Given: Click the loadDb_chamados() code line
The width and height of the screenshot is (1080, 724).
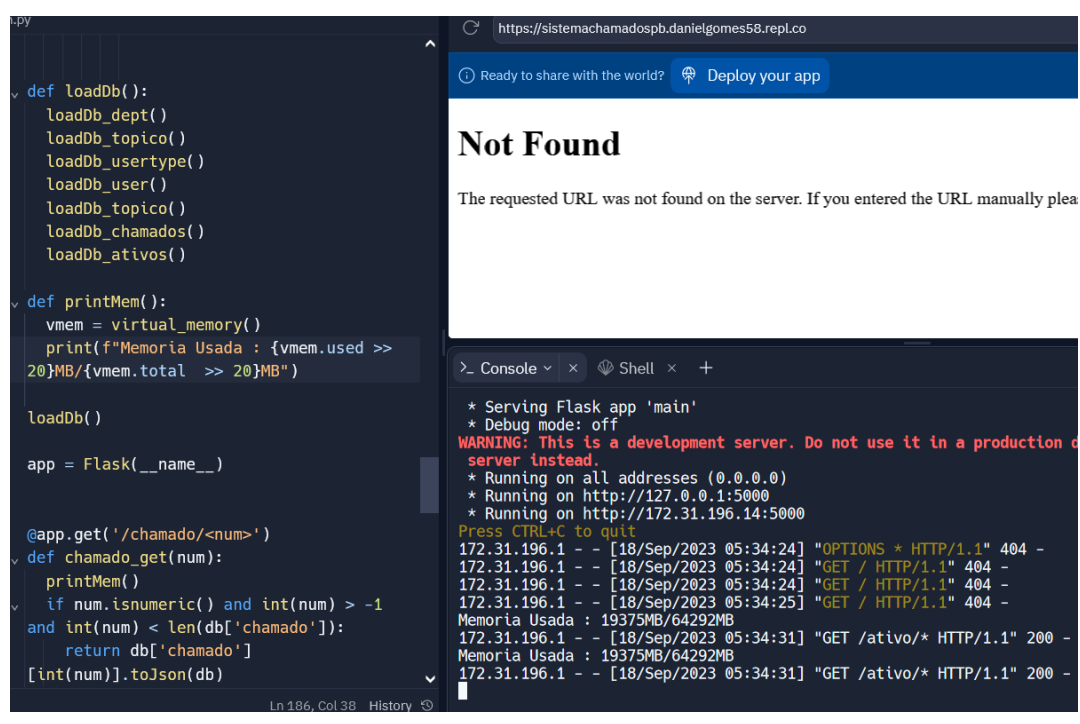Looking at the screenshot, I should coord(125,231).
